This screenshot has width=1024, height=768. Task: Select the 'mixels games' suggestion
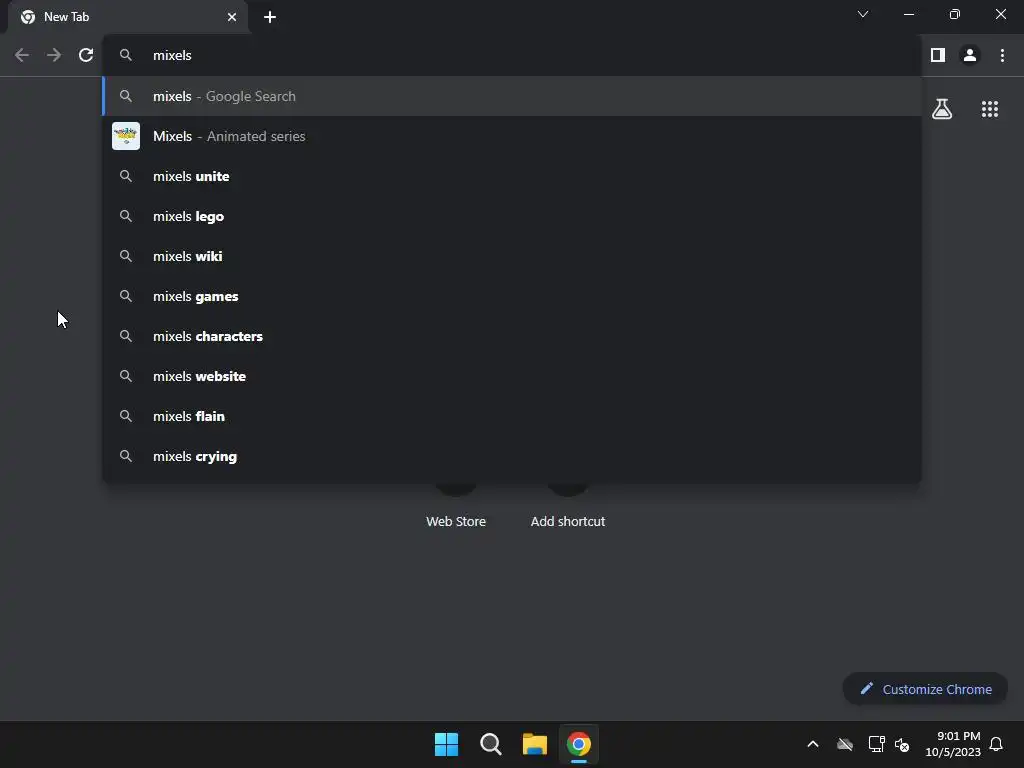[x=512, y=296]
